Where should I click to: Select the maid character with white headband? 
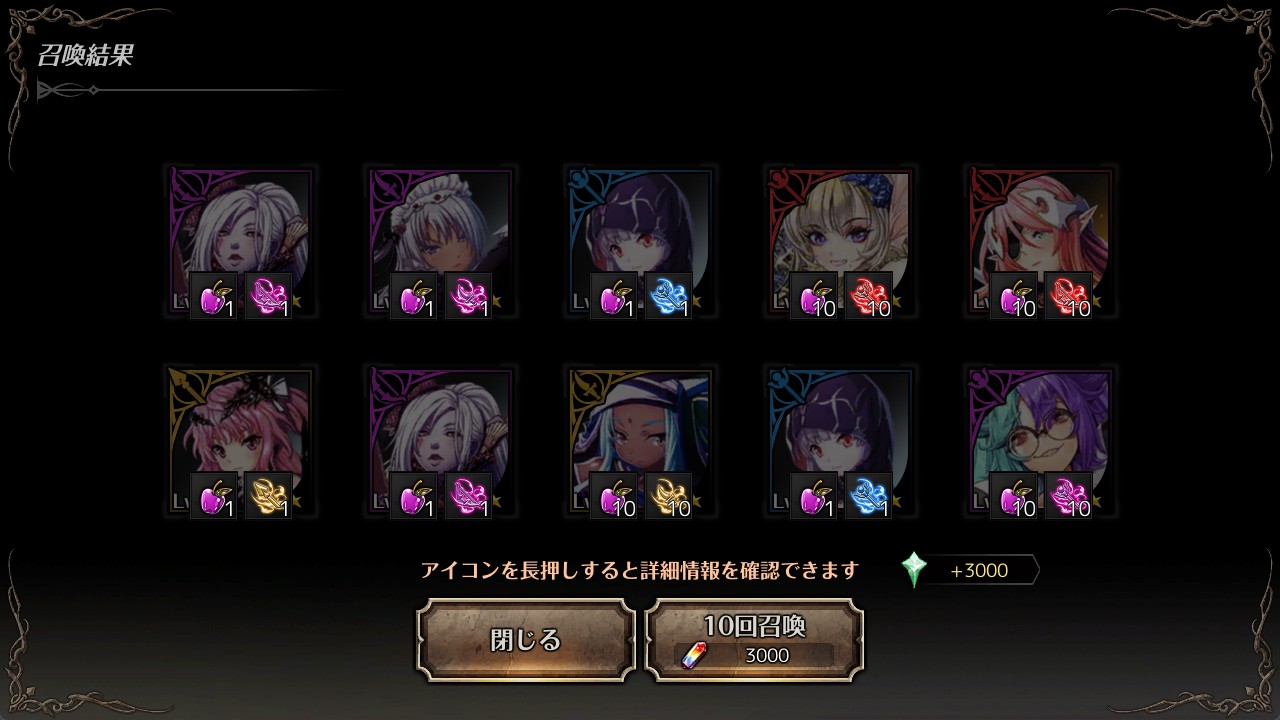[x=441, y=242]
